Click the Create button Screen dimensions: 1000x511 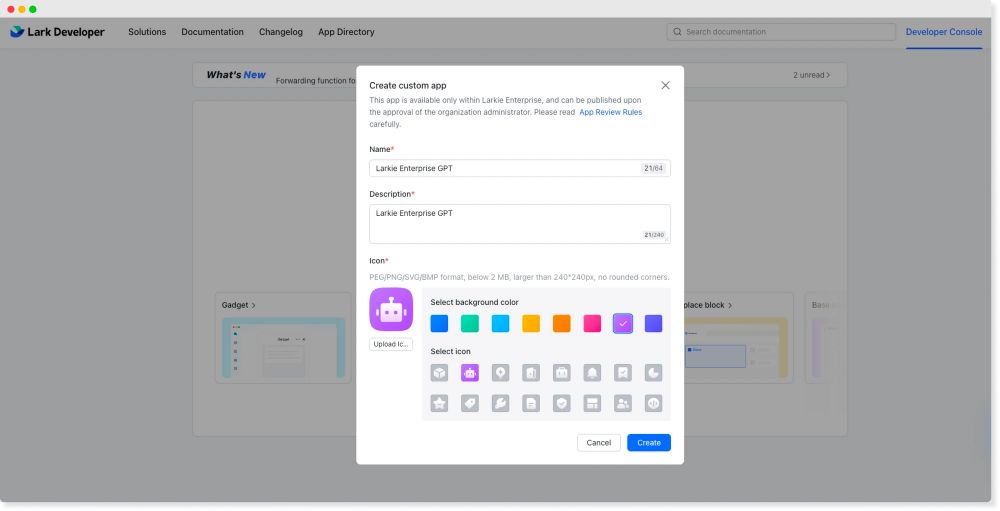tap(648, 442)
